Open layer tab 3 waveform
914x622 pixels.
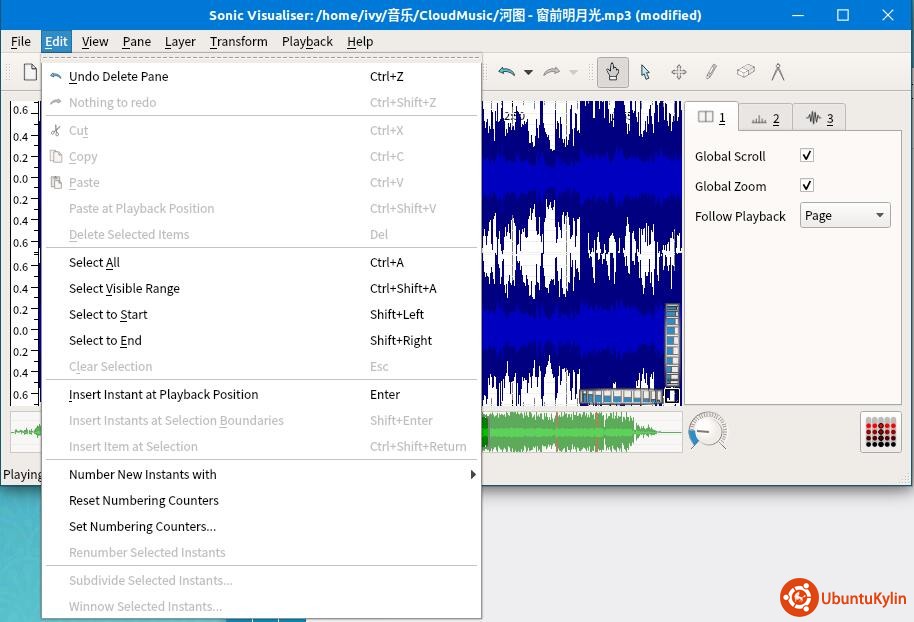point(819,118)
